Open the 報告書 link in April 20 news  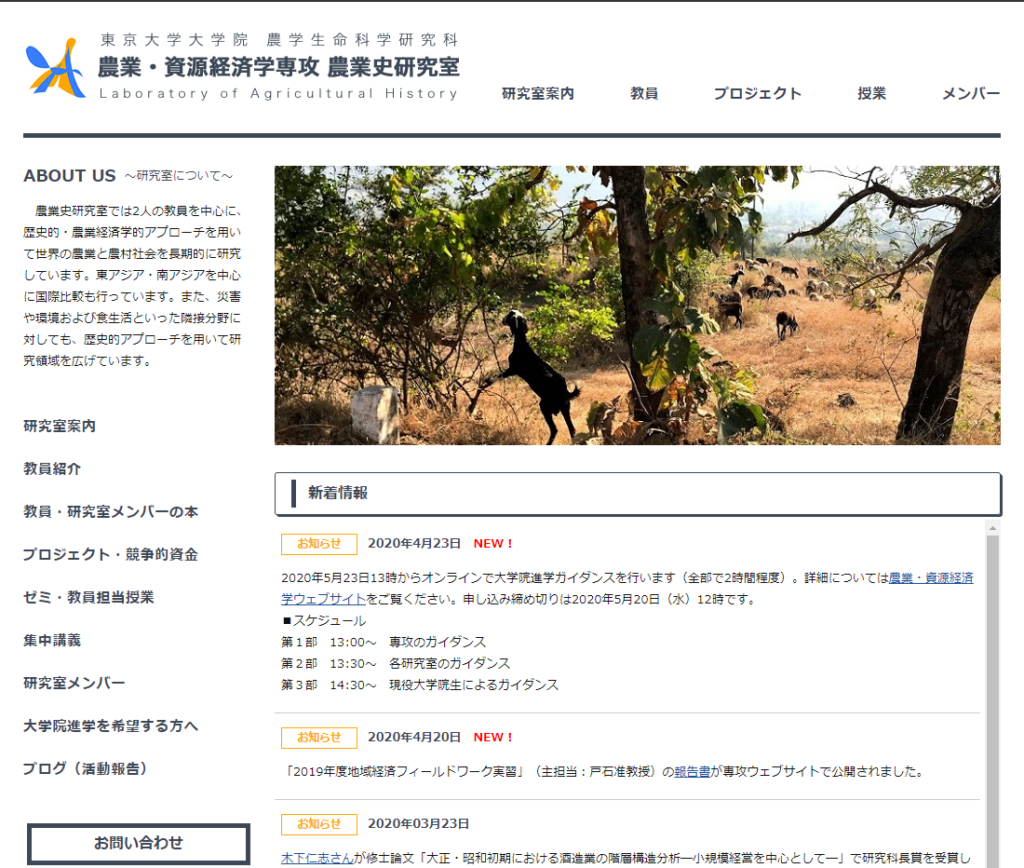pos(692,771)
